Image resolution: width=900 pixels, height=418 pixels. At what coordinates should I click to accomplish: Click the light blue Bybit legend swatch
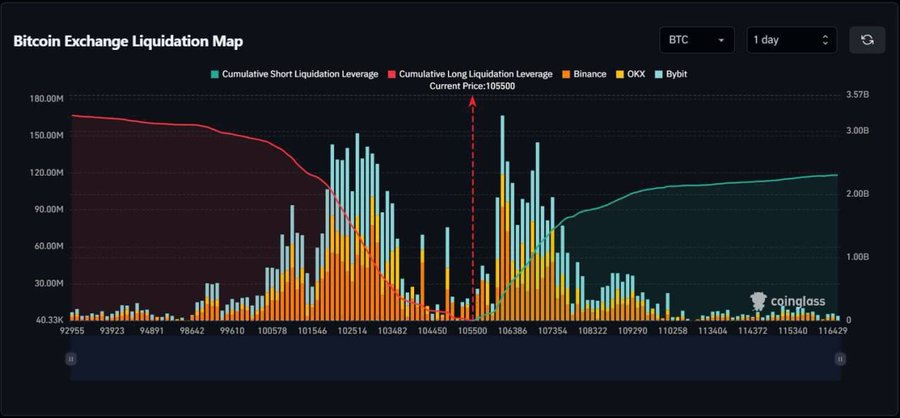pos(658,74)
